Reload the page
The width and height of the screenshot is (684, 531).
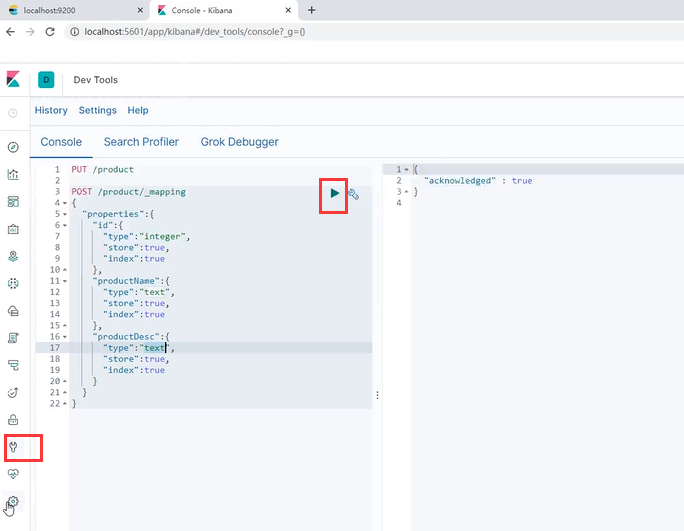(50, 32)
